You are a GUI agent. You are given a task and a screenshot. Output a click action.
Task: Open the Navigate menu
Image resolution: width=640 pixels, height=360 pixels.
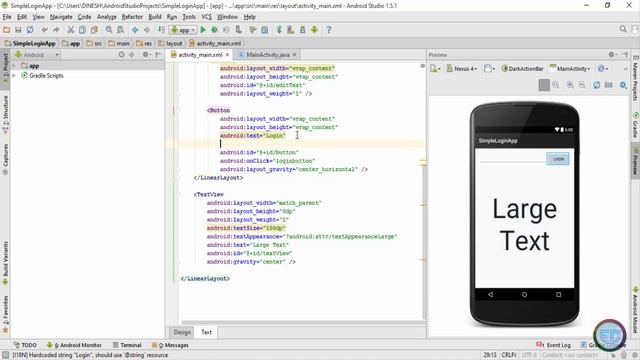61,17
